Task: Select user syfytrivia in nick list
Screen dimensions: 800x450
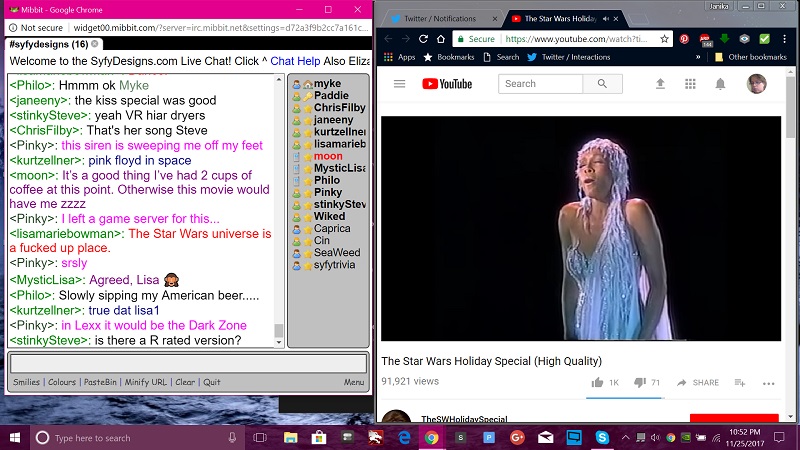Action: pyautogui.click(x=334, y=265)
